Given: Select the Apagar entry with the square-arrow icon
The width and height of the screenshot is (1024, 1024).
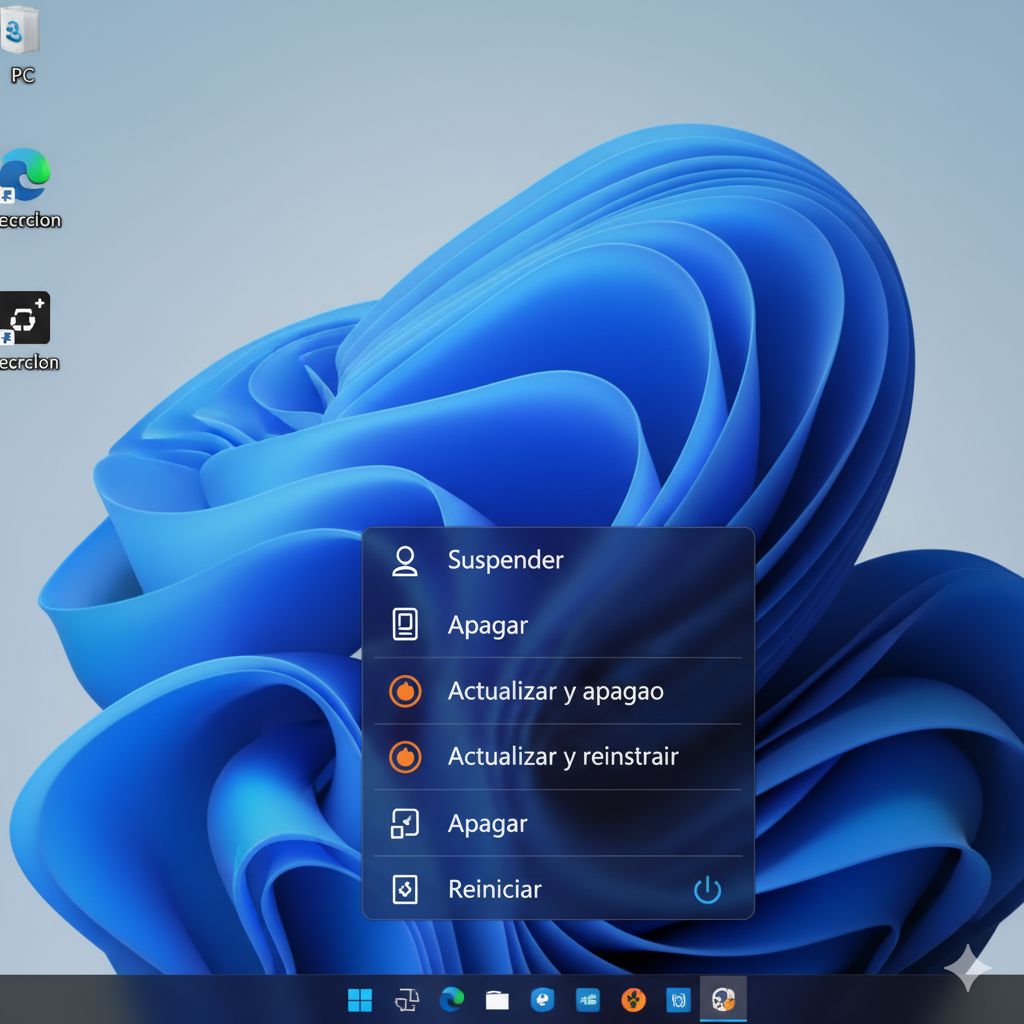Looking at the screenshot, I should [558, 824].
